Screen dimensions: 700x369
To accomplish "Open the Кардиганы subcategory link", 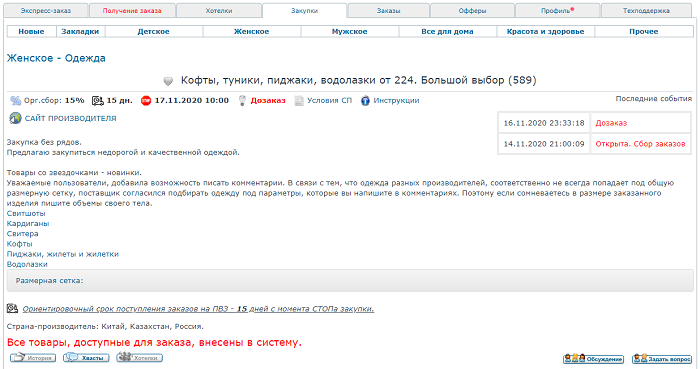I will pos(28,224).
